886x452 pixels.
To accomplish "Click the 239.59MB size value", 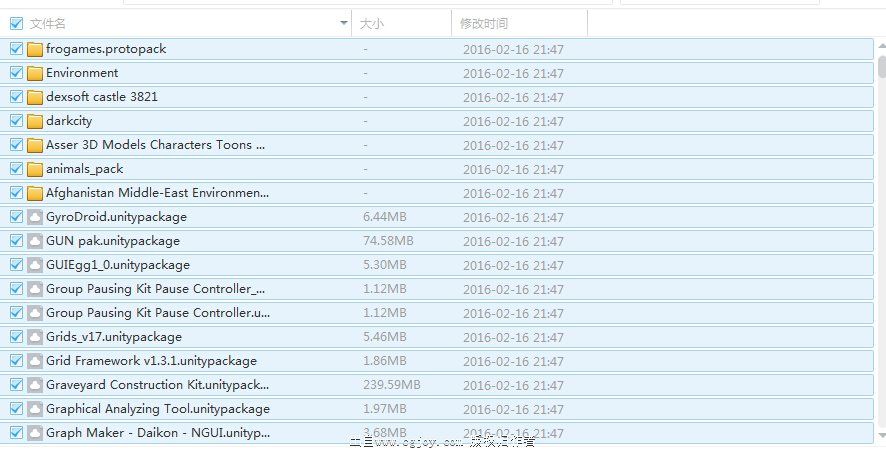I will (392, 385).
